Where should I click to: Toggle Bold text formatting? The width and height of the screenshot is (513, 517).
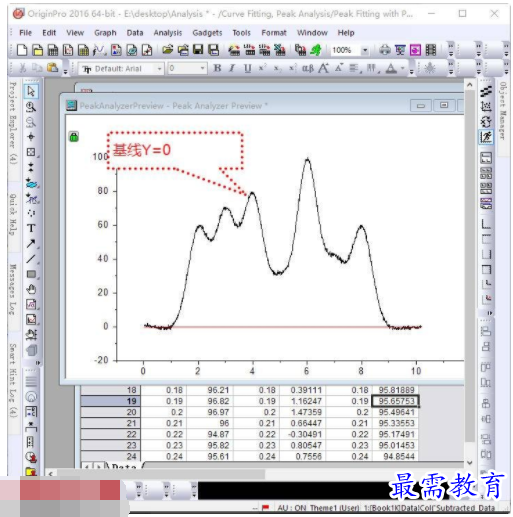(217, 68)
